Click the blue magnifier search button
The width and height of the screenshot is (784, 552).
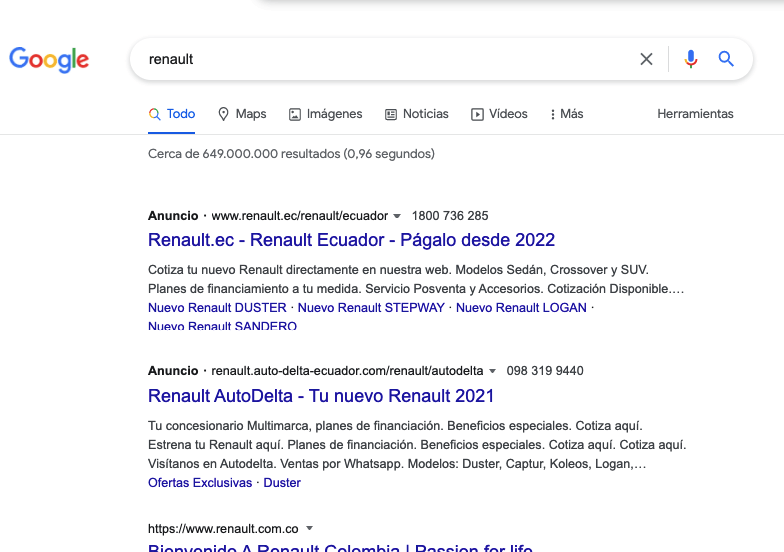(726, 59)
